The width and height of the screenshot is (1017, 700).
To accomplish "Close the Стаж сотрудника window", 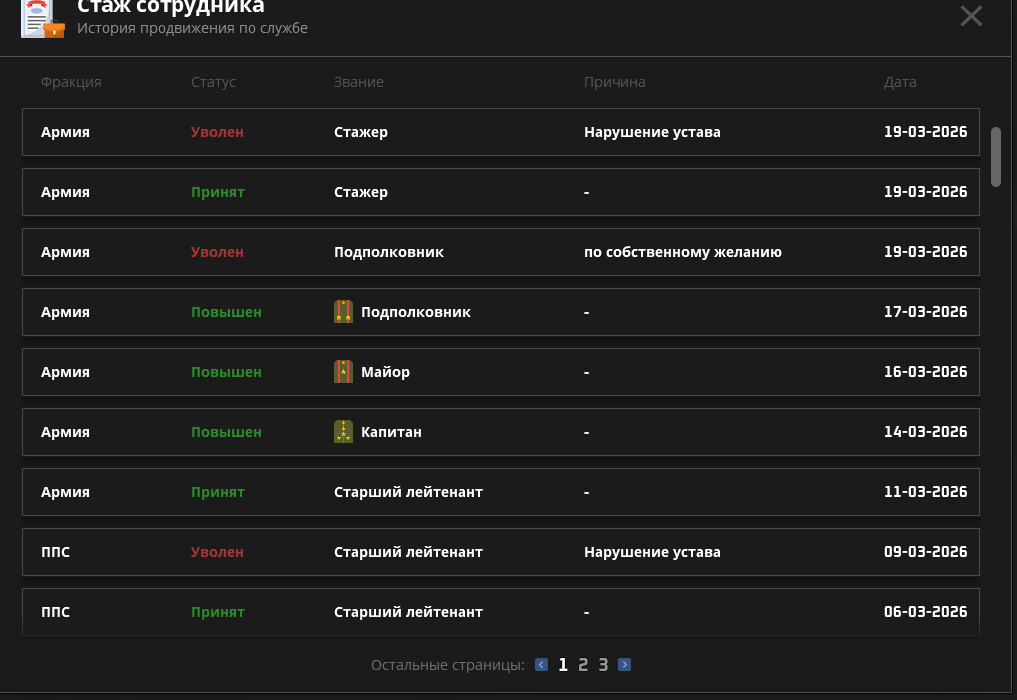I will 971,16.
